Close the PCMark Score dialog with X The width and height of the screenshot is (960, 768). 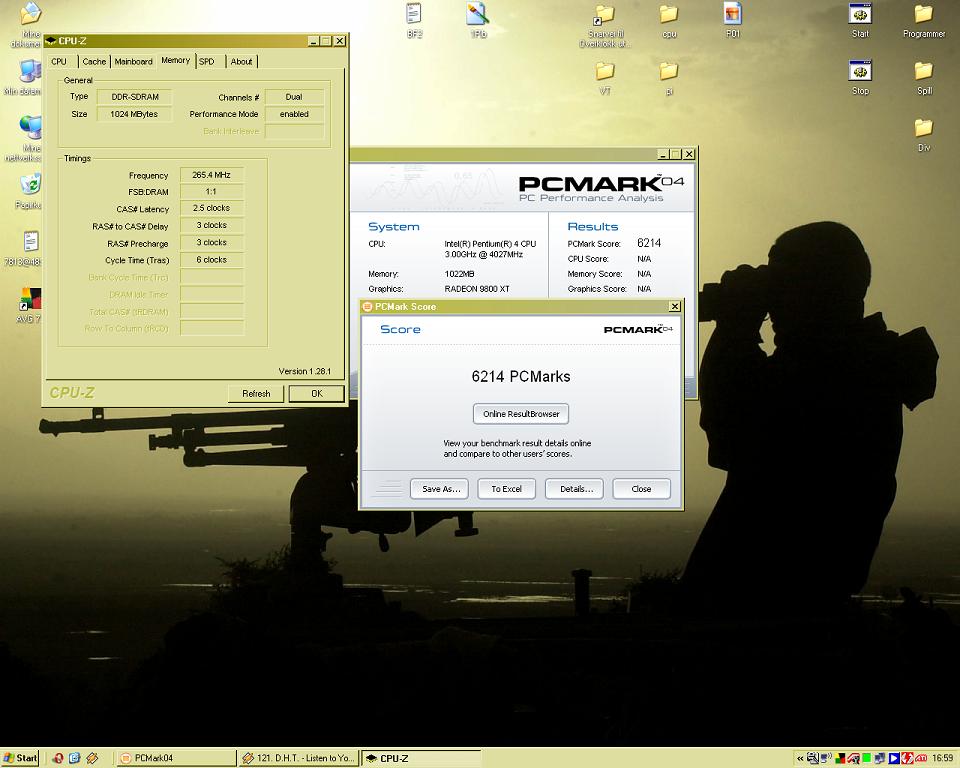pos(675,306)
